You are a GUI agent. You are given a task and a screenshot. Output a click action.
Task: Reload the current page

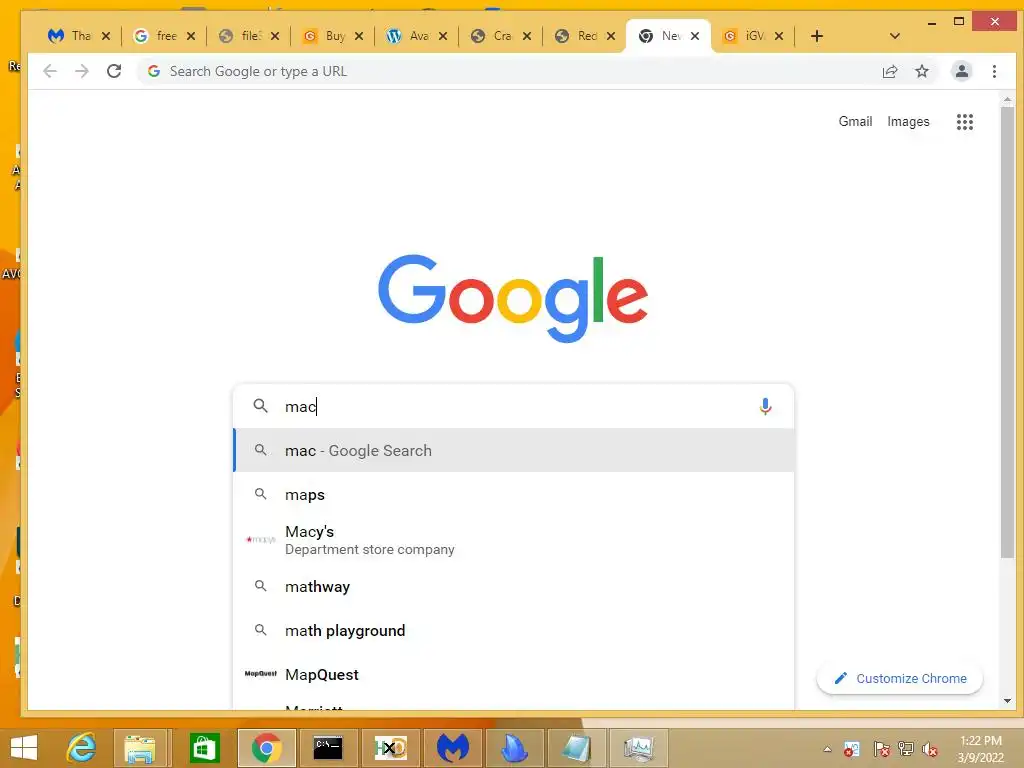tap(114, 71)
